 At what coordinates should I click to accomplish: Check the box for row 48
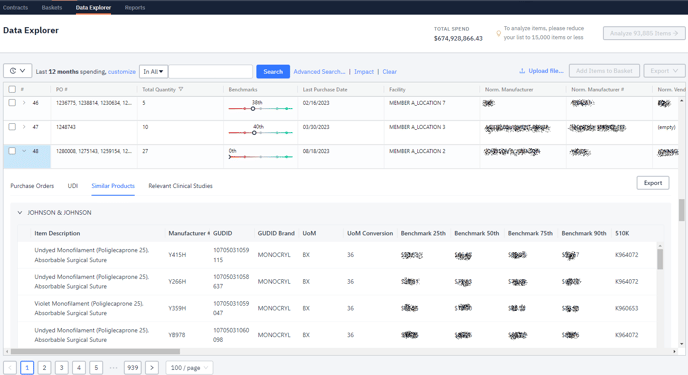point(12,151)
